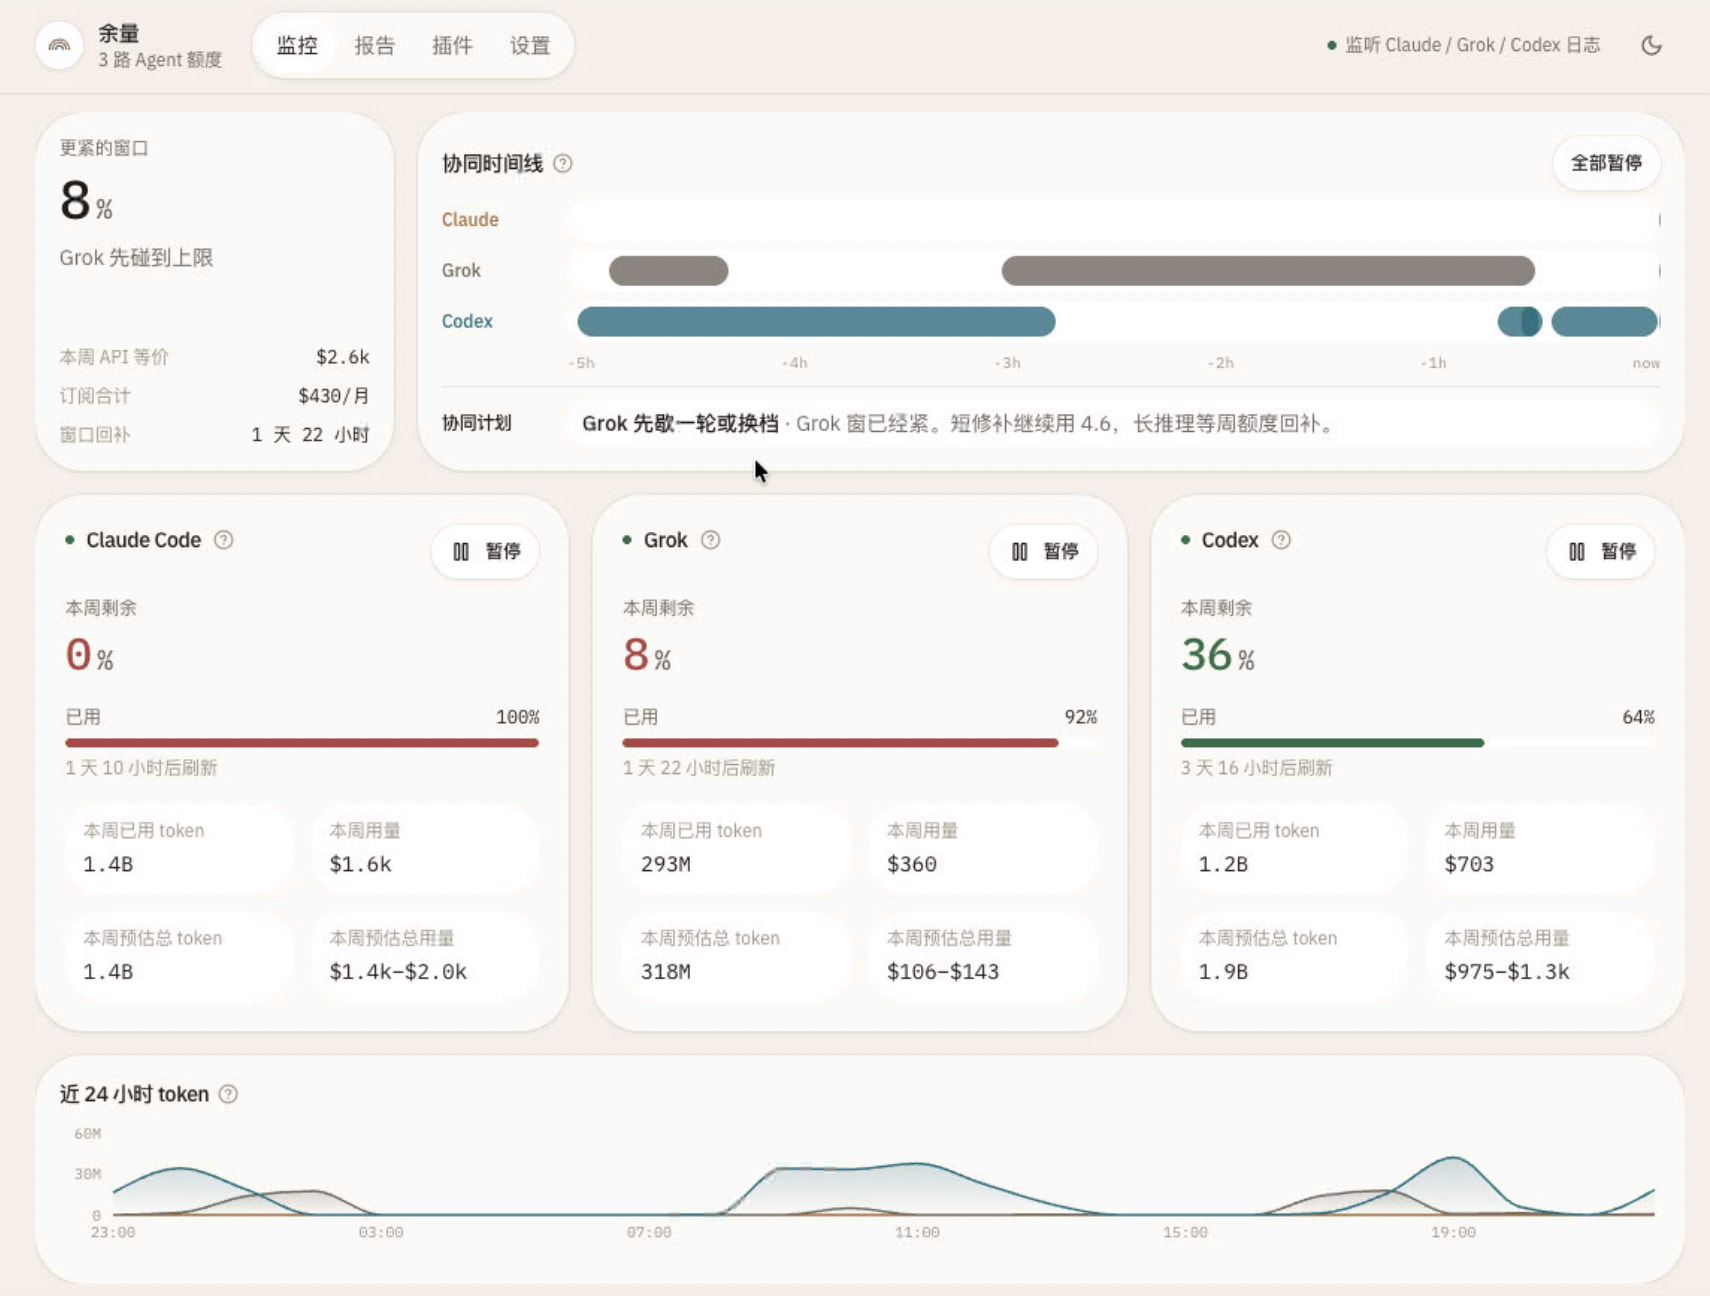Click the 19:00 chart axis label

coord(1453,1232)
